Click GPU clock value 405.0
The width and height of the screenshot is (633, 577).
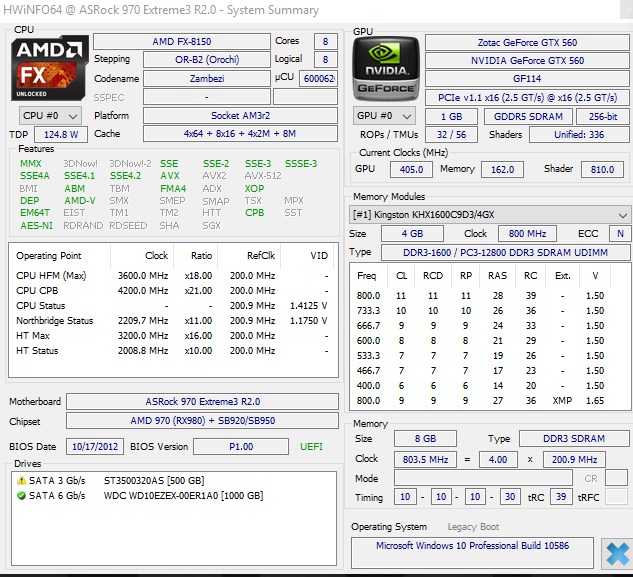411,169
